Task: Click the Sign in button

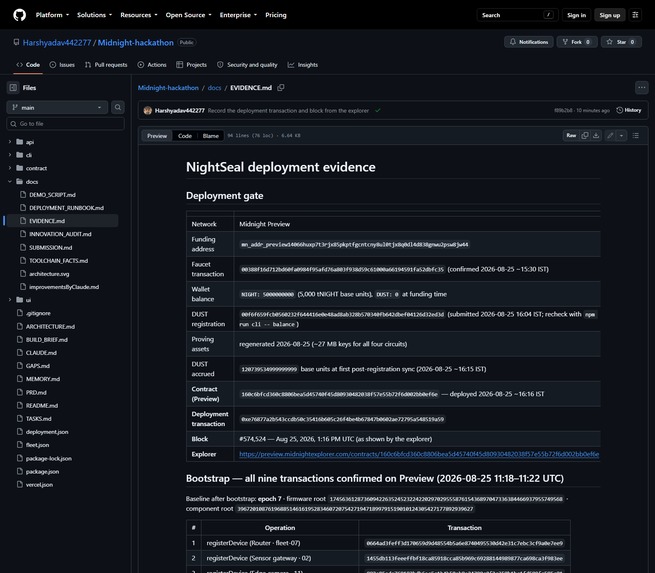Action: tap(576, 15)
